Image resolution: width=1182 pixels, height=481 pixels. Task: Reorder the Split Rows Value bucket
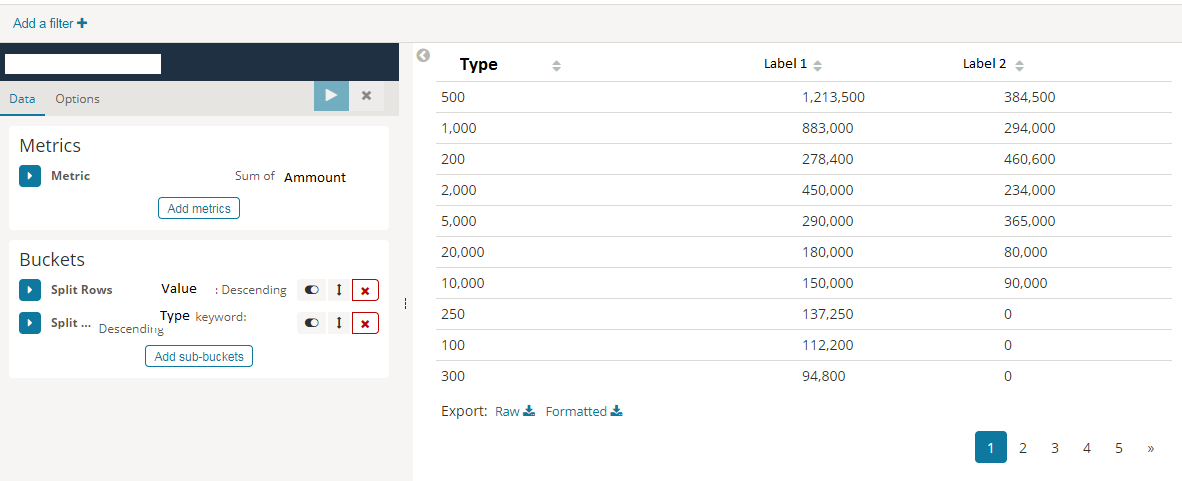[339, 290]
